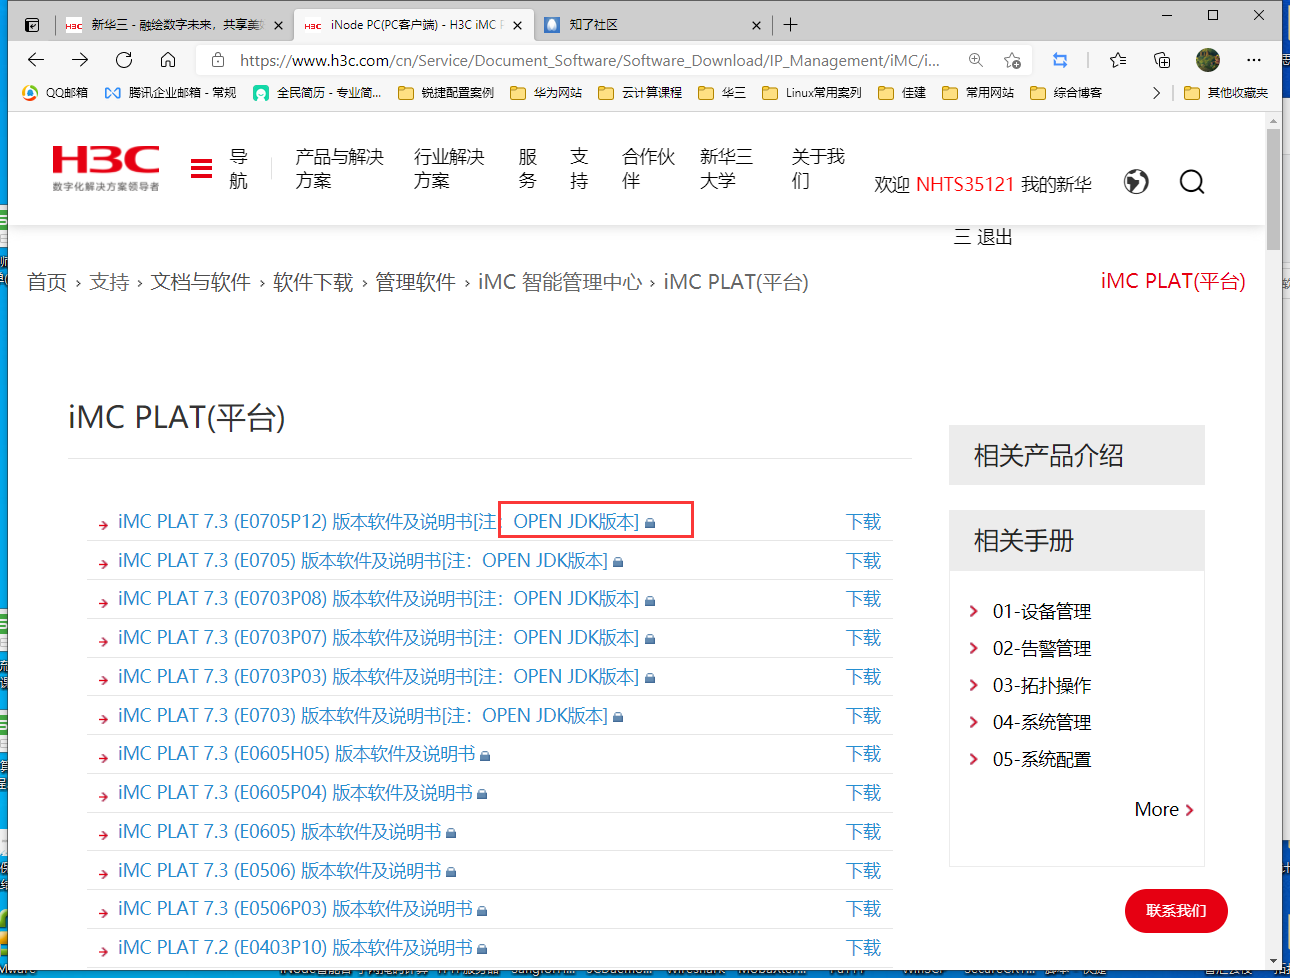Open the Collections icon
The image size is (1290, 978).
tap(1162, 60)
